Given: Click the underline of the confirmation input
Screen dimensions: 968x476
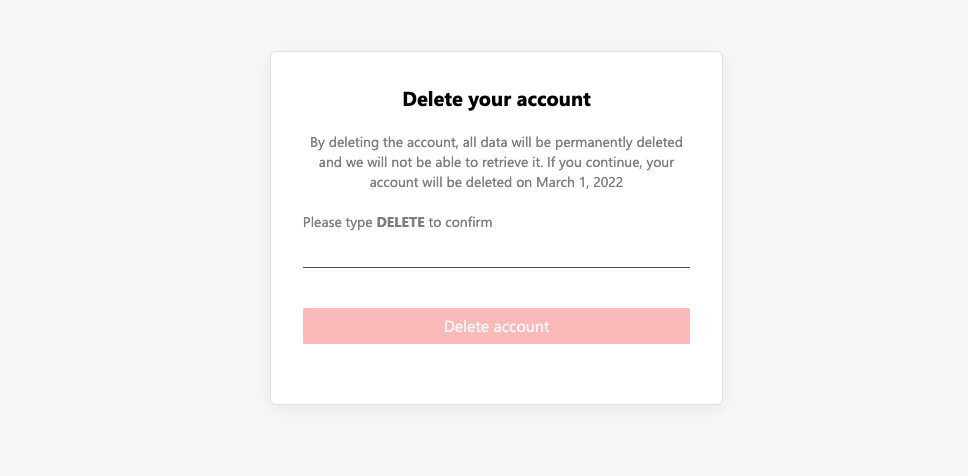Looking at the screenshot, I should 496,267.
